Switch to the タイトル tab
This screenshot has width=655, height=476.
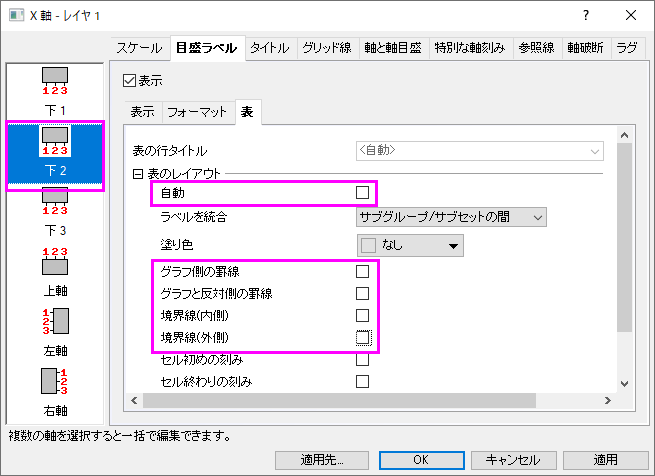270,48
